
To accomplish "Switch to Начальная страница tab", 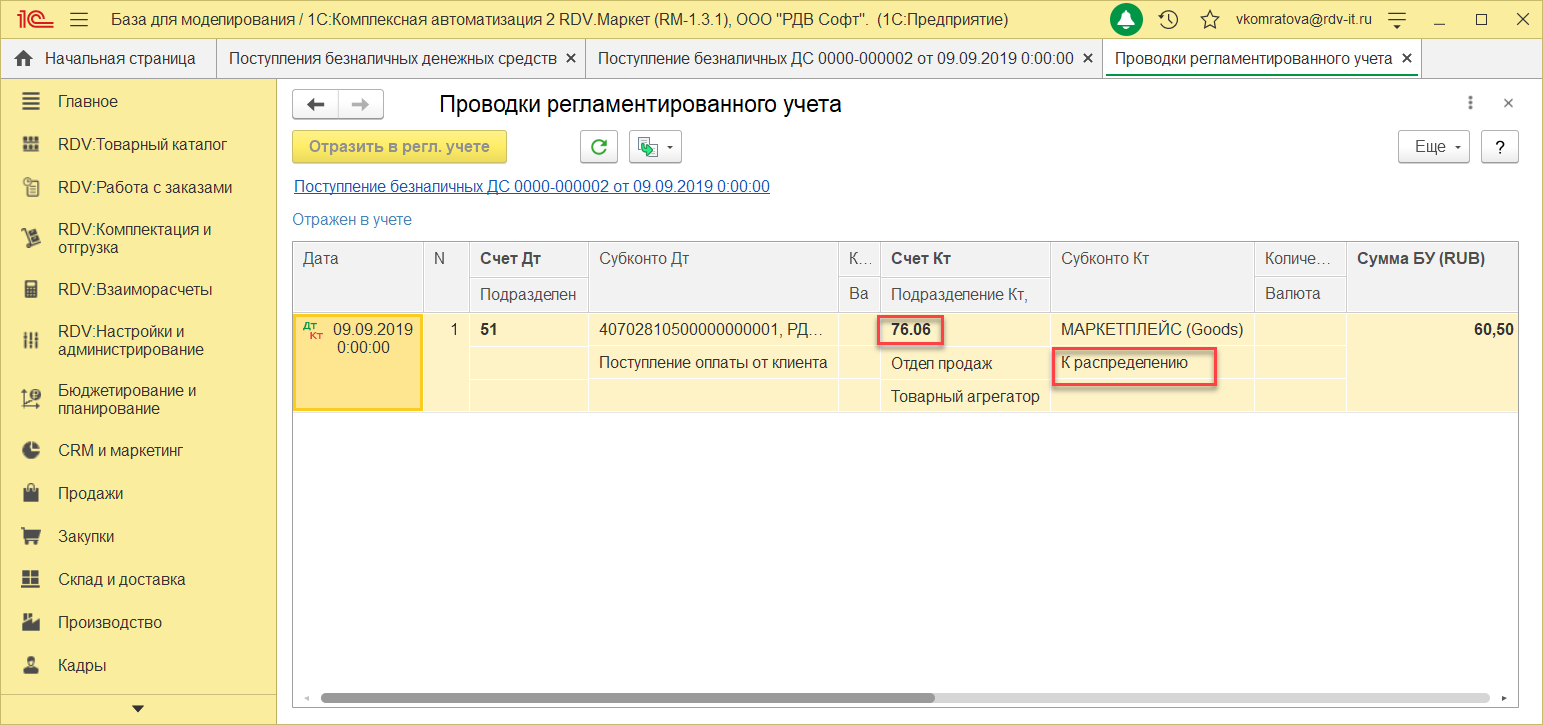I will pyautogui.click(x=109, y=59).
